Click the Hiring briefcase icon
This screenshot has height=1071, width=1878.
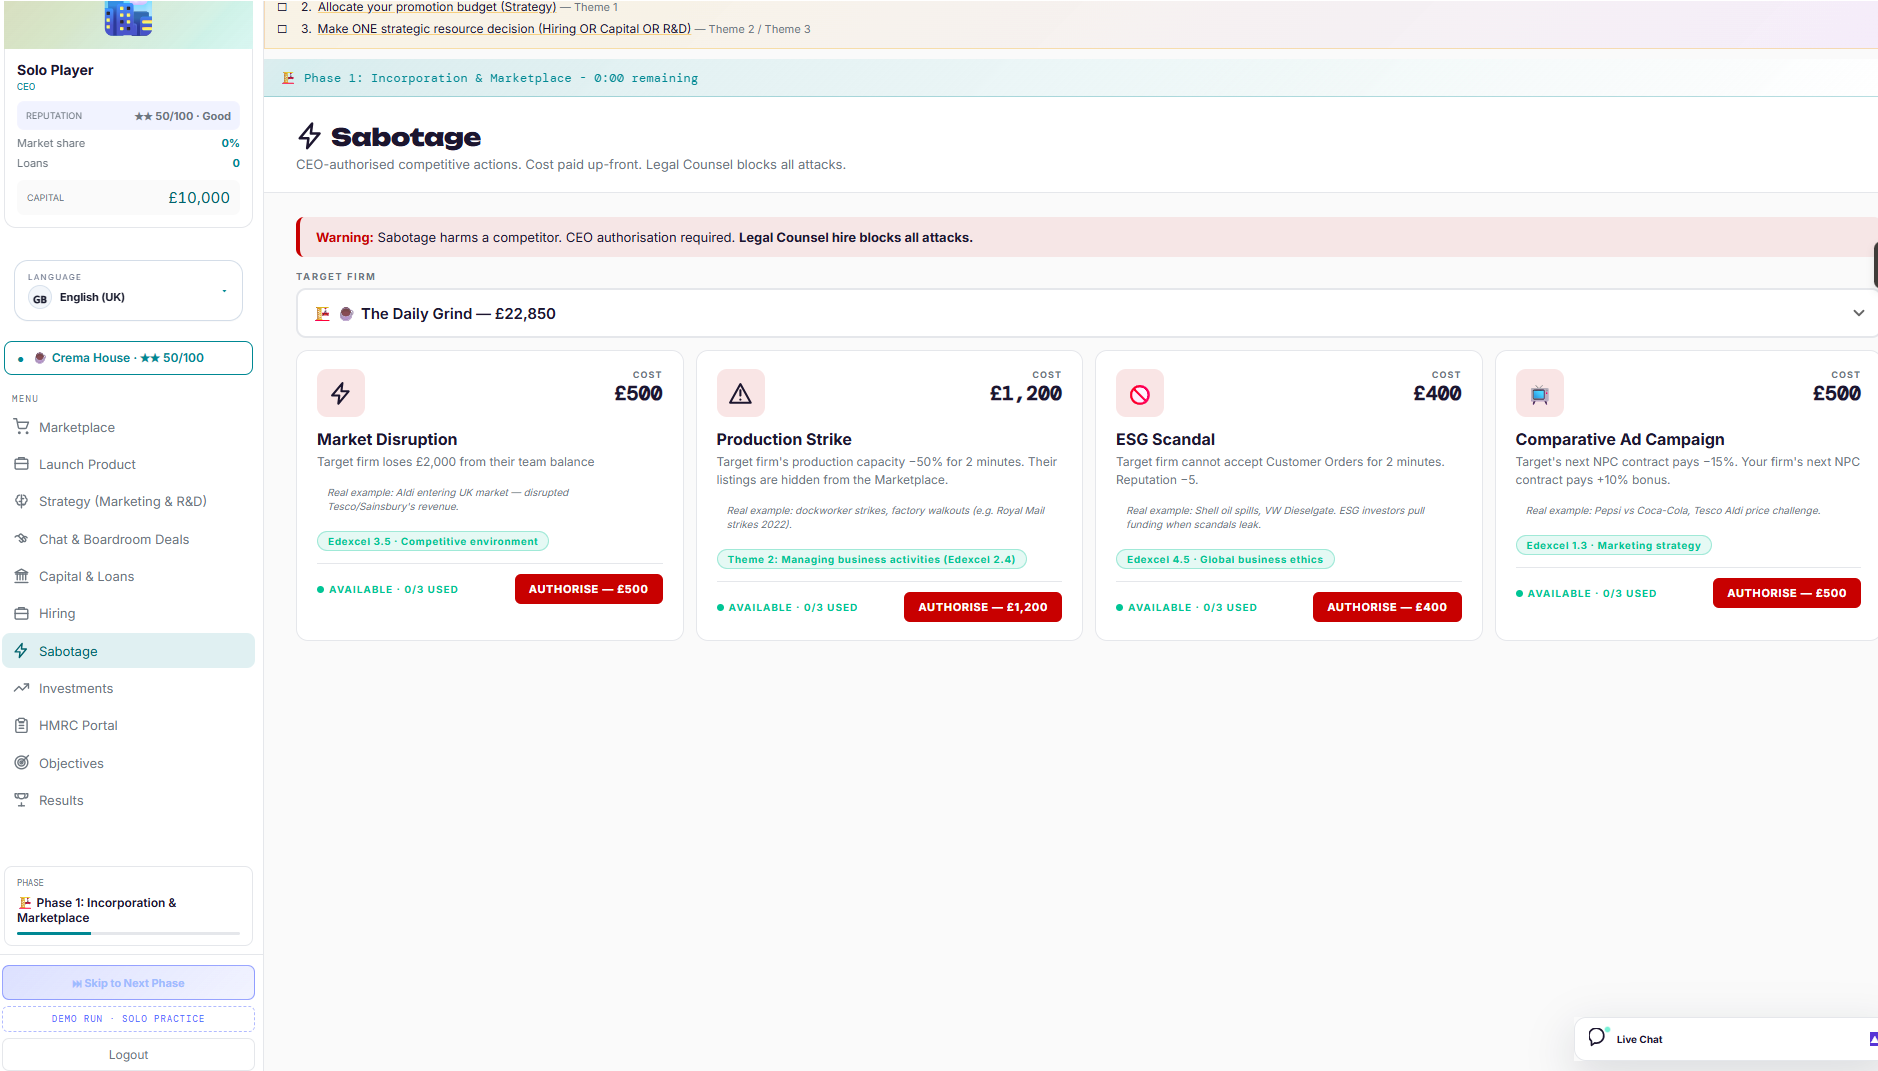[21, 613]
